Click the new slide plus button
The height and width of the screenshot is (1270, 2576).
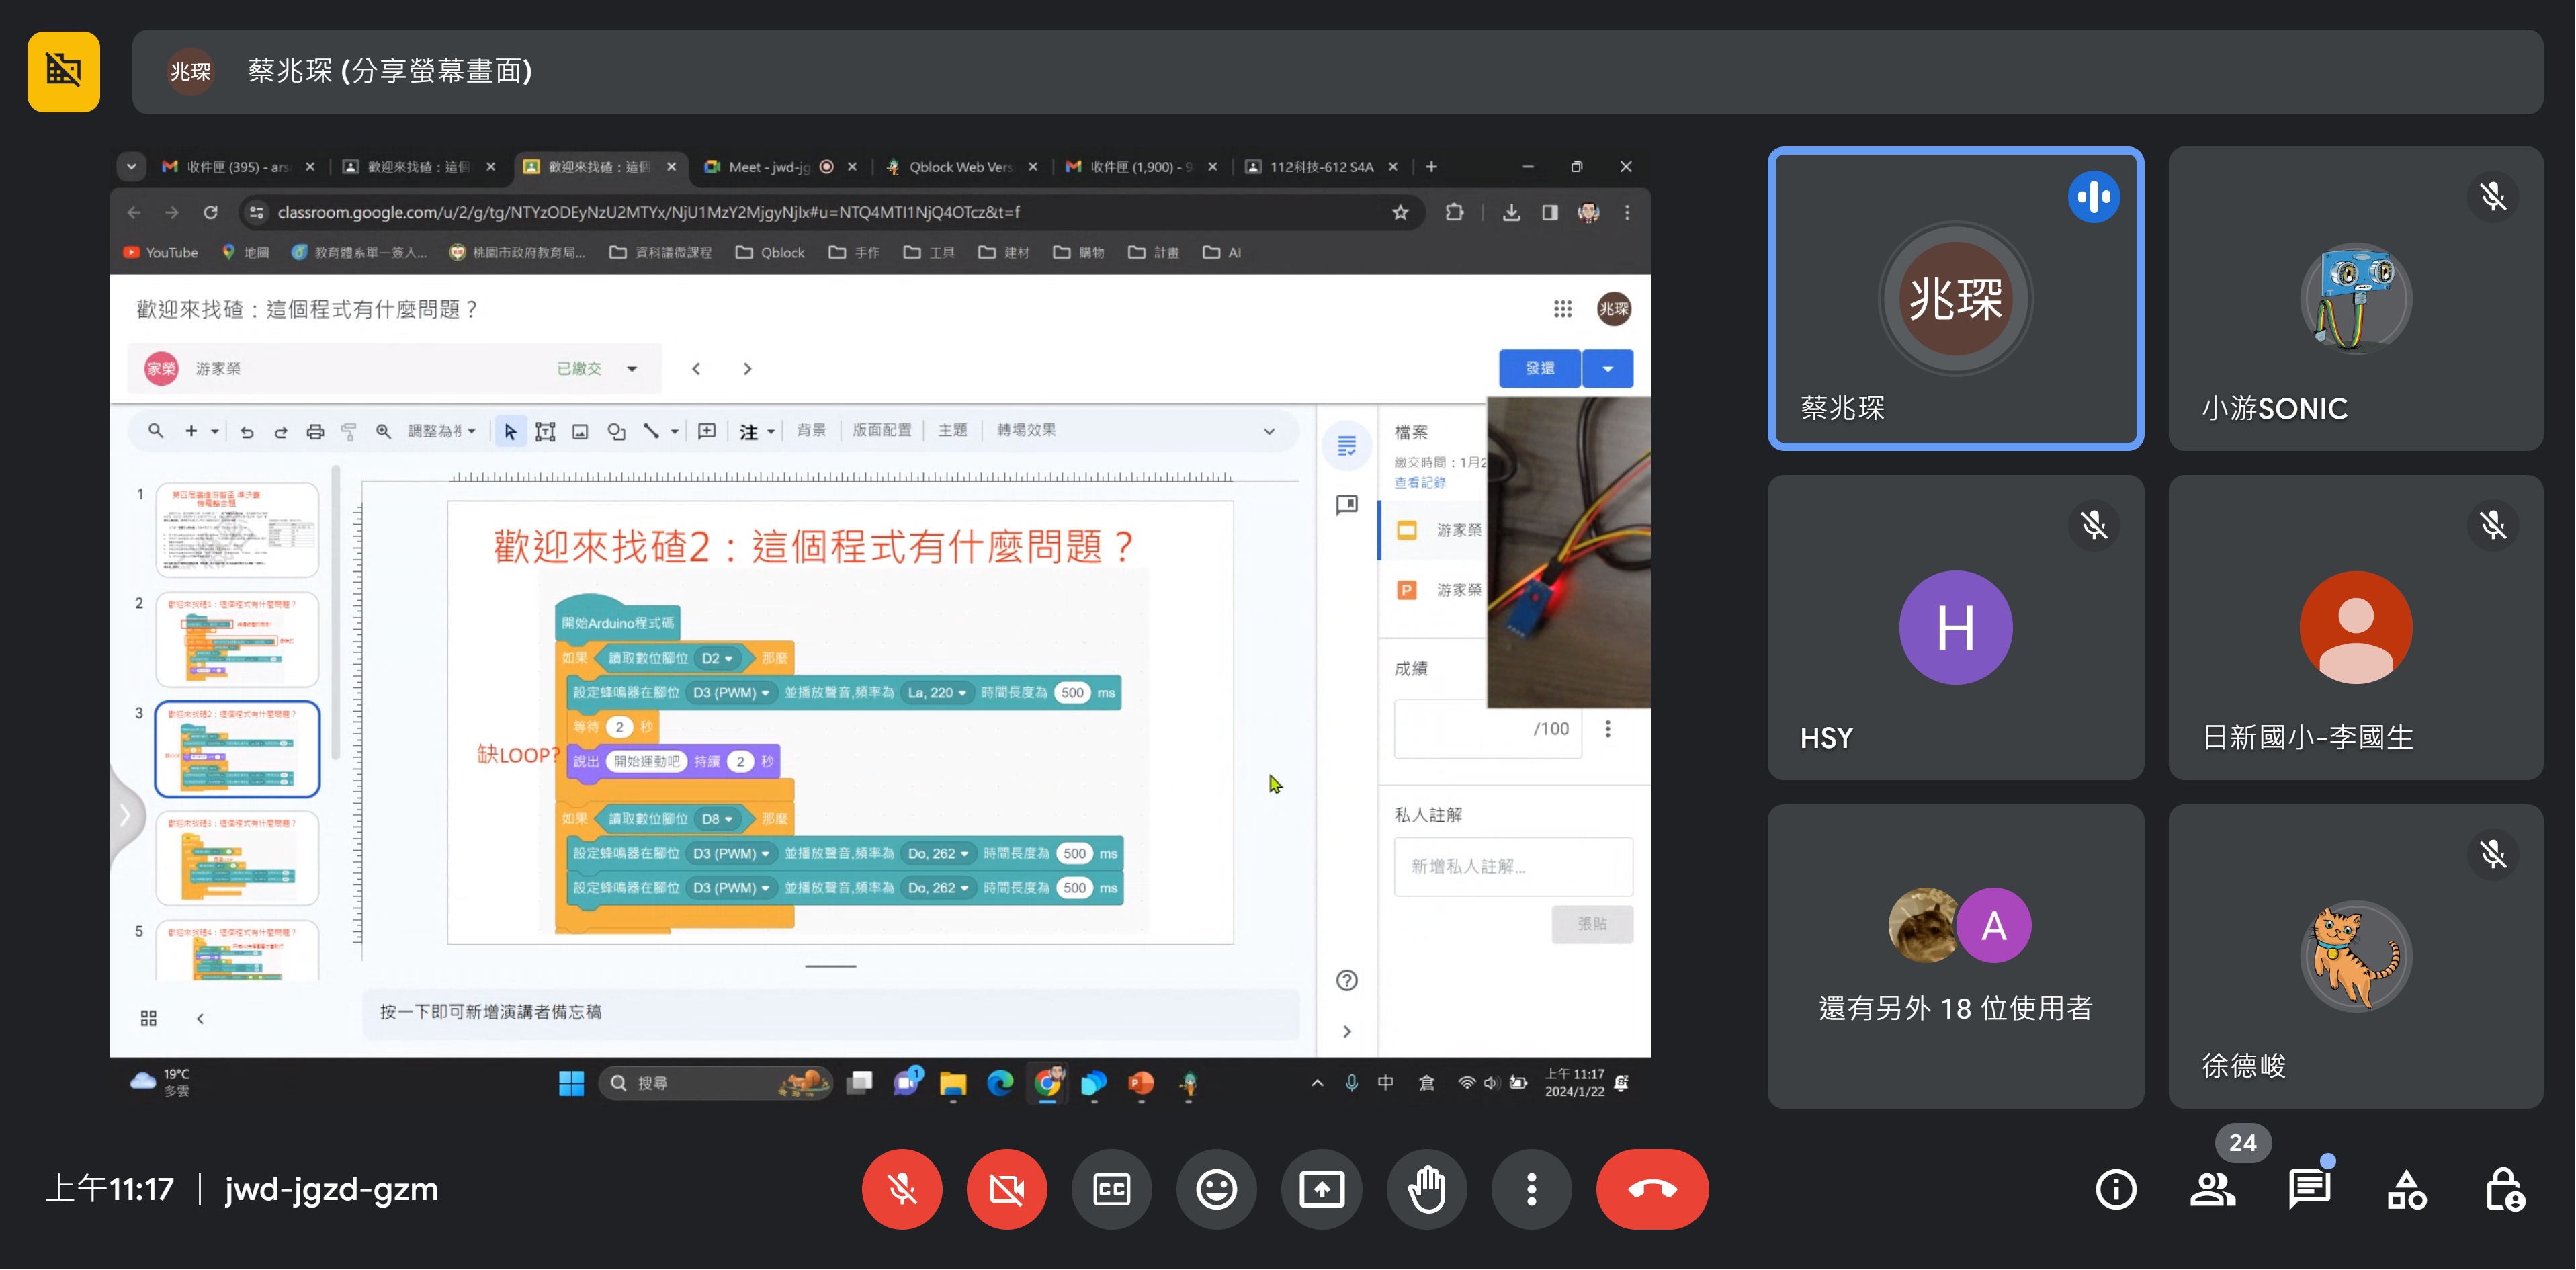pos(191,431)
